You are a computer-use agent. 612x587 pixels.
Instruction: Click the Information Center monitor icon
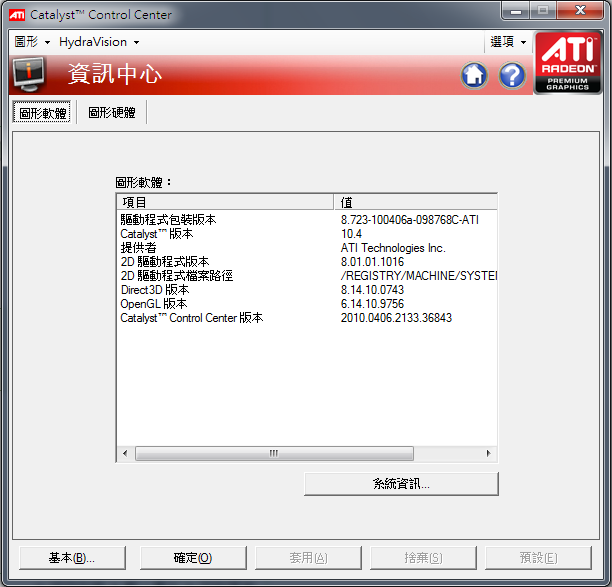pos(28,74)
